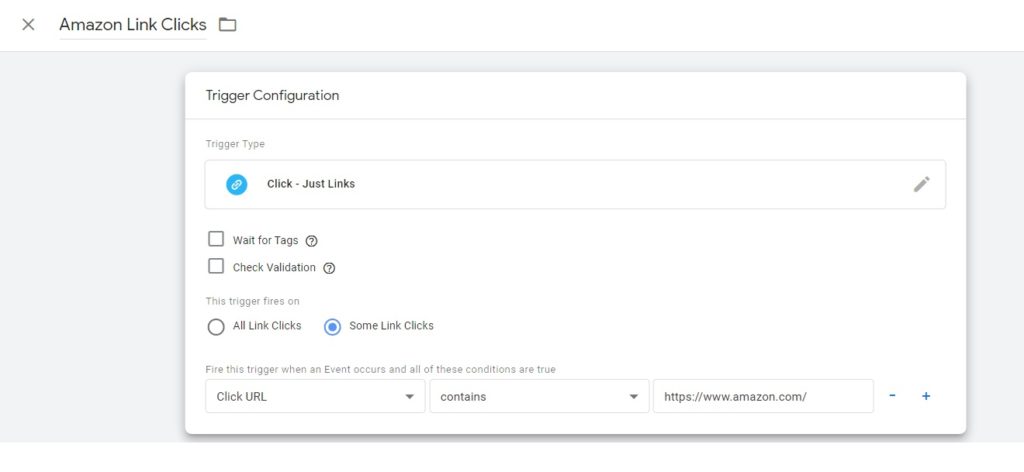The height and width of the screenshot is (472, 1024).
Task: Open help icon next to Wait for Tags
Action: (x=311, y=241)
